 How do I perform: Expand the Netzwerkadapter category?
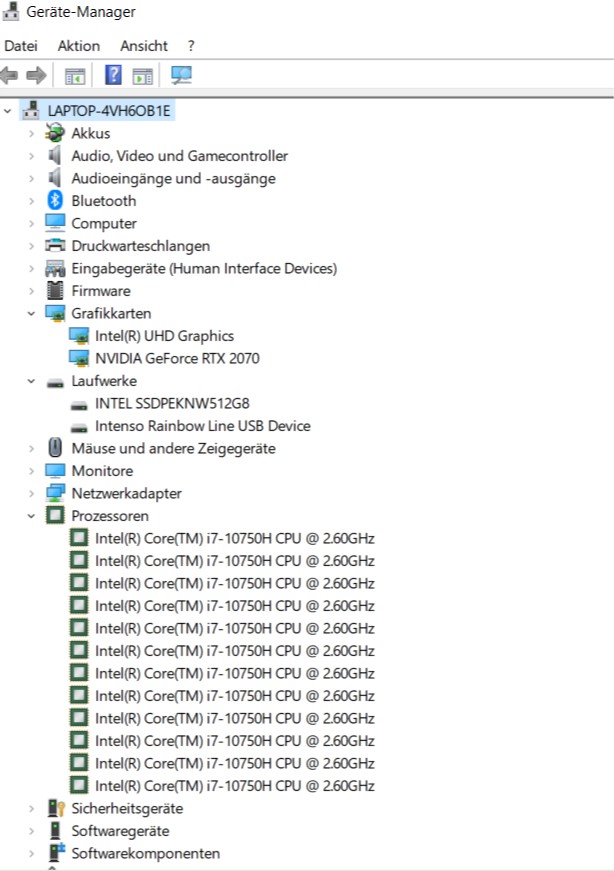(31, 493)
